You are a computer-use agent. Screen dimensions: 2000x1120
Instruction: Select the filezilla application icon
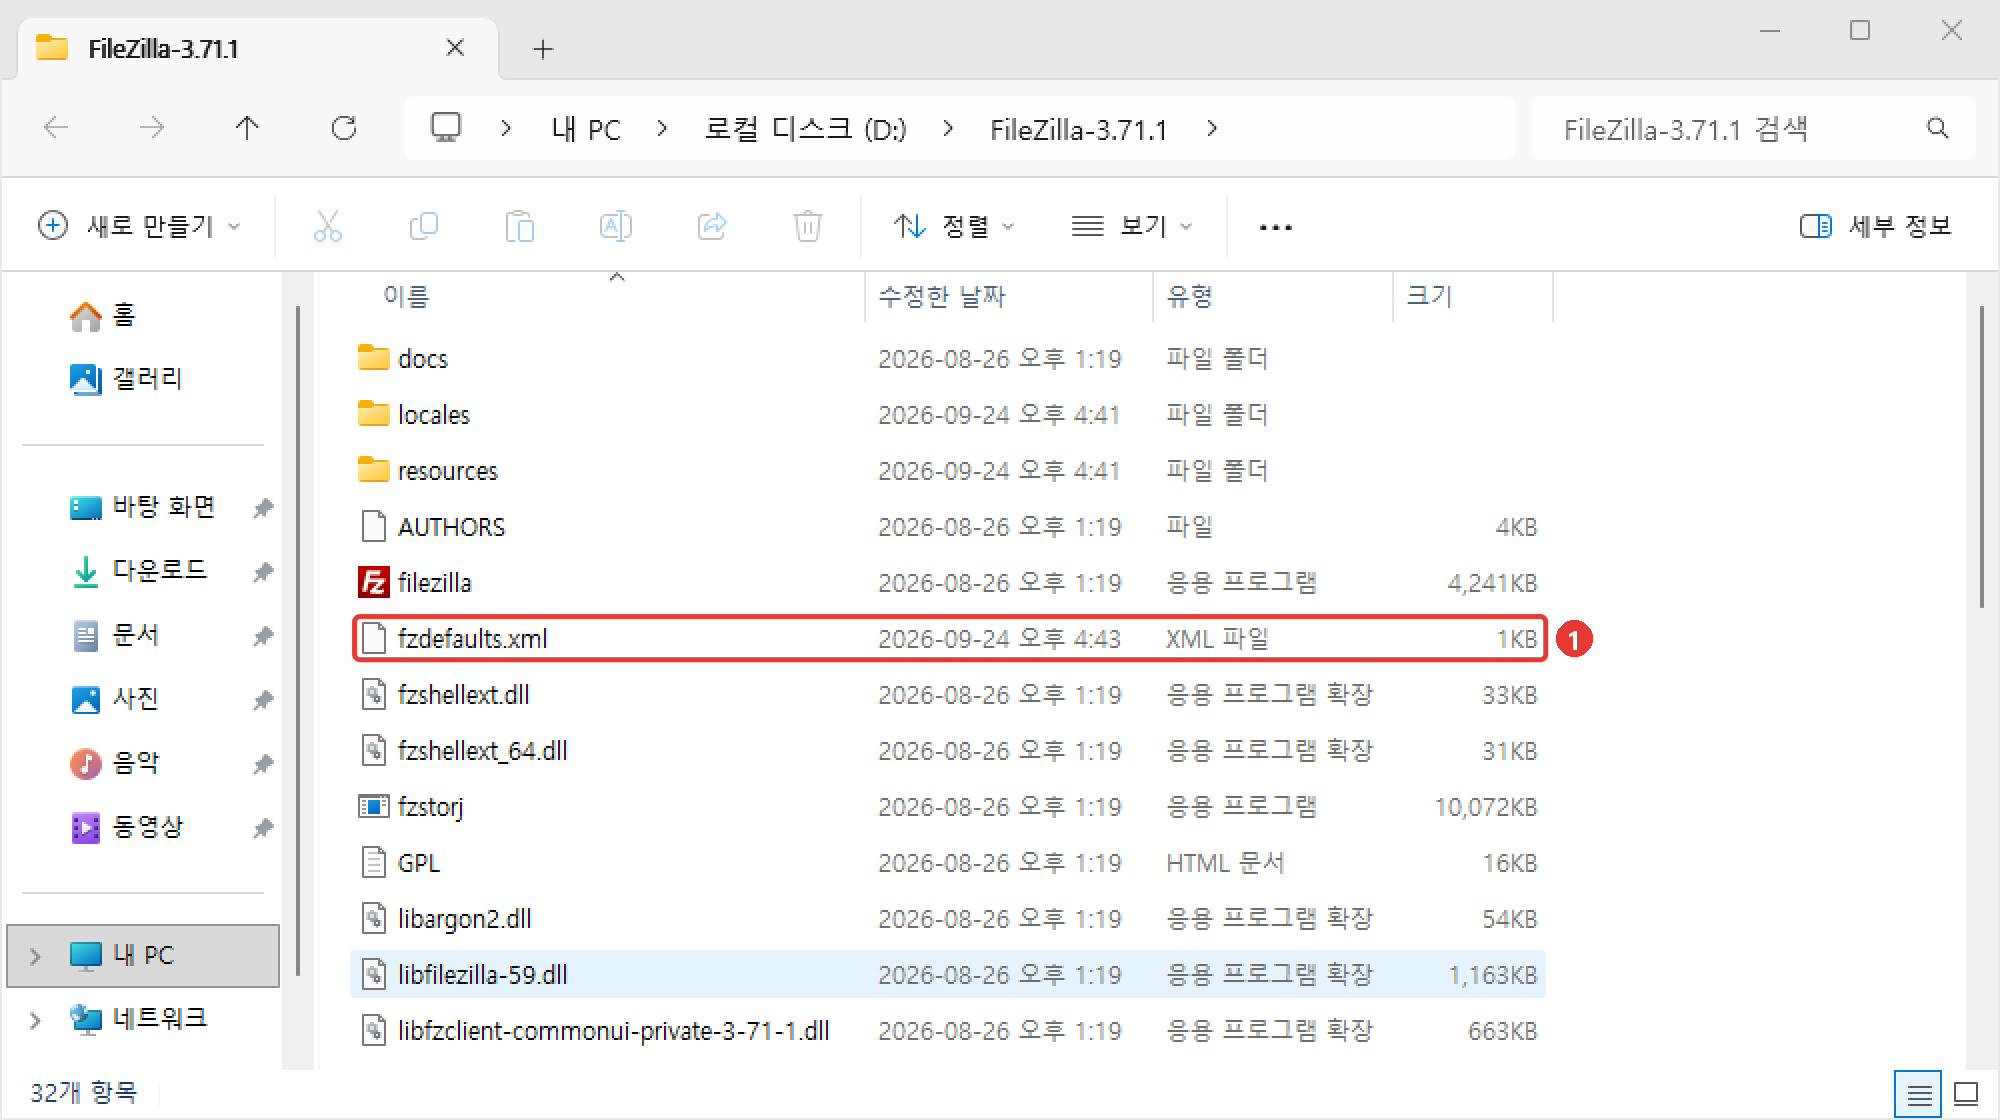click(x=373, y=582)
